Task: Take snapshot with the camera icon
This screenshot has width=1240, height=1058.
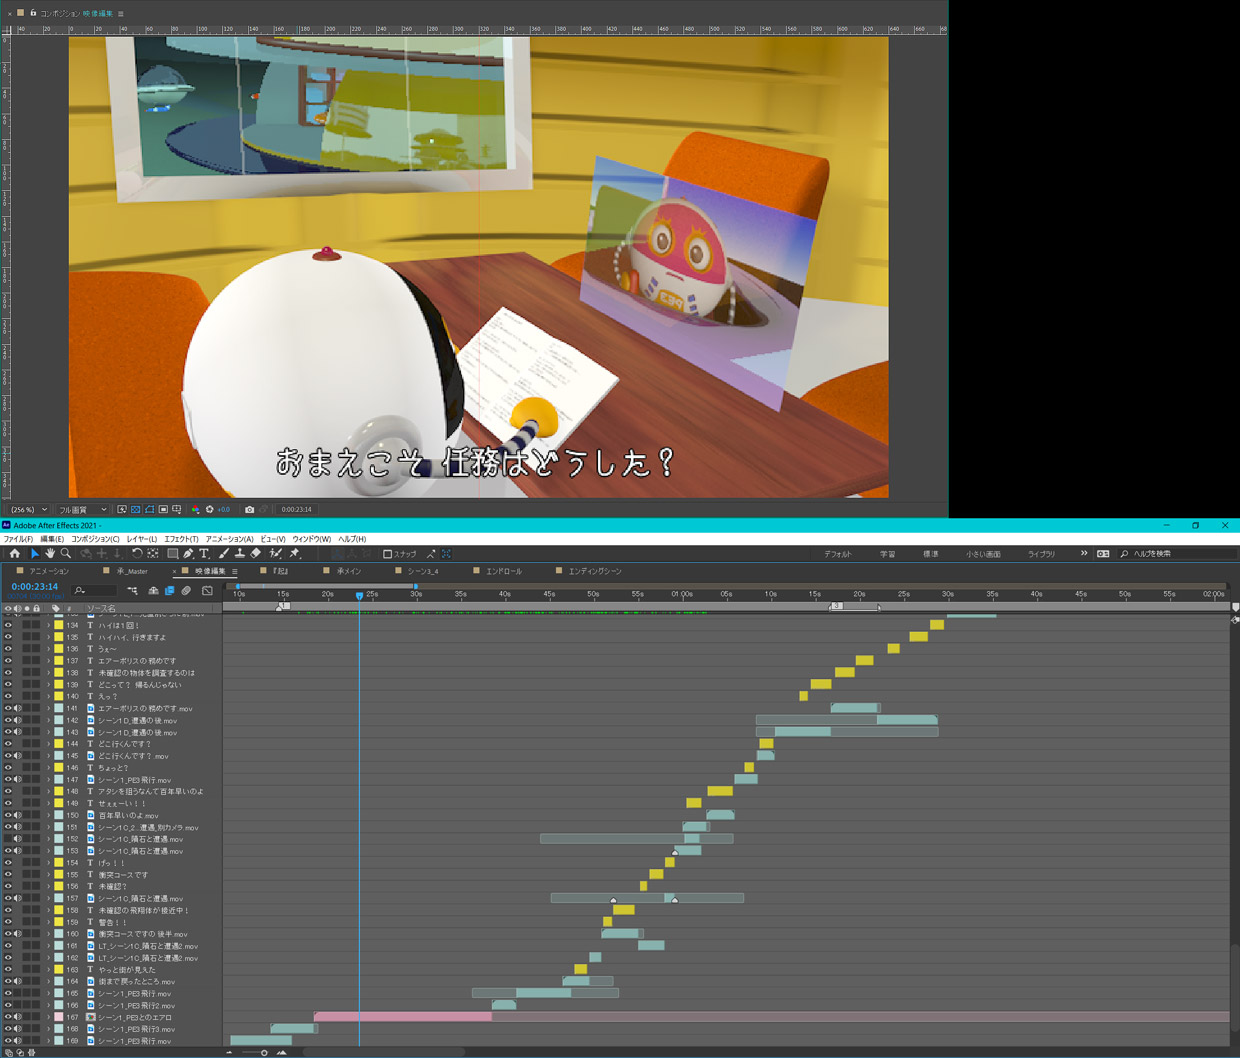Action: click(249, 509)
